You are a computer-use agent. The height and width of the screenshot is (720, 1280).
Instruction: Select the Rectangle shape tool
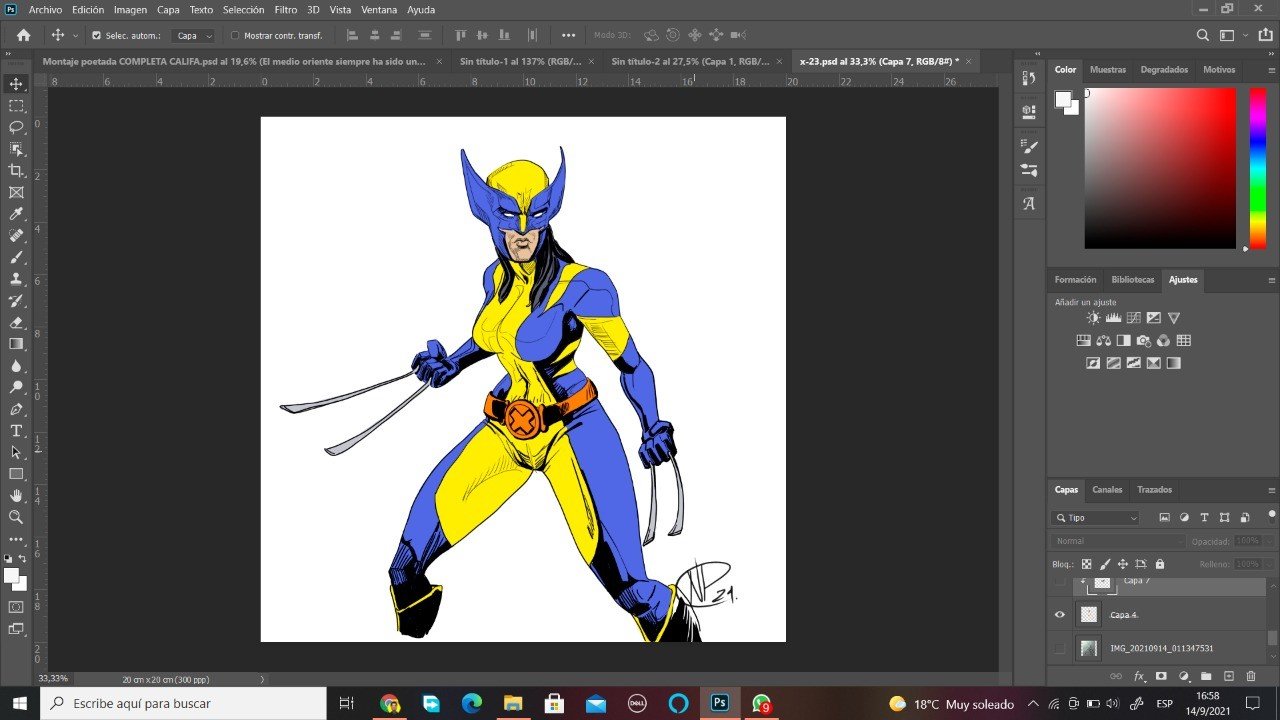click(x=16, y=474)
